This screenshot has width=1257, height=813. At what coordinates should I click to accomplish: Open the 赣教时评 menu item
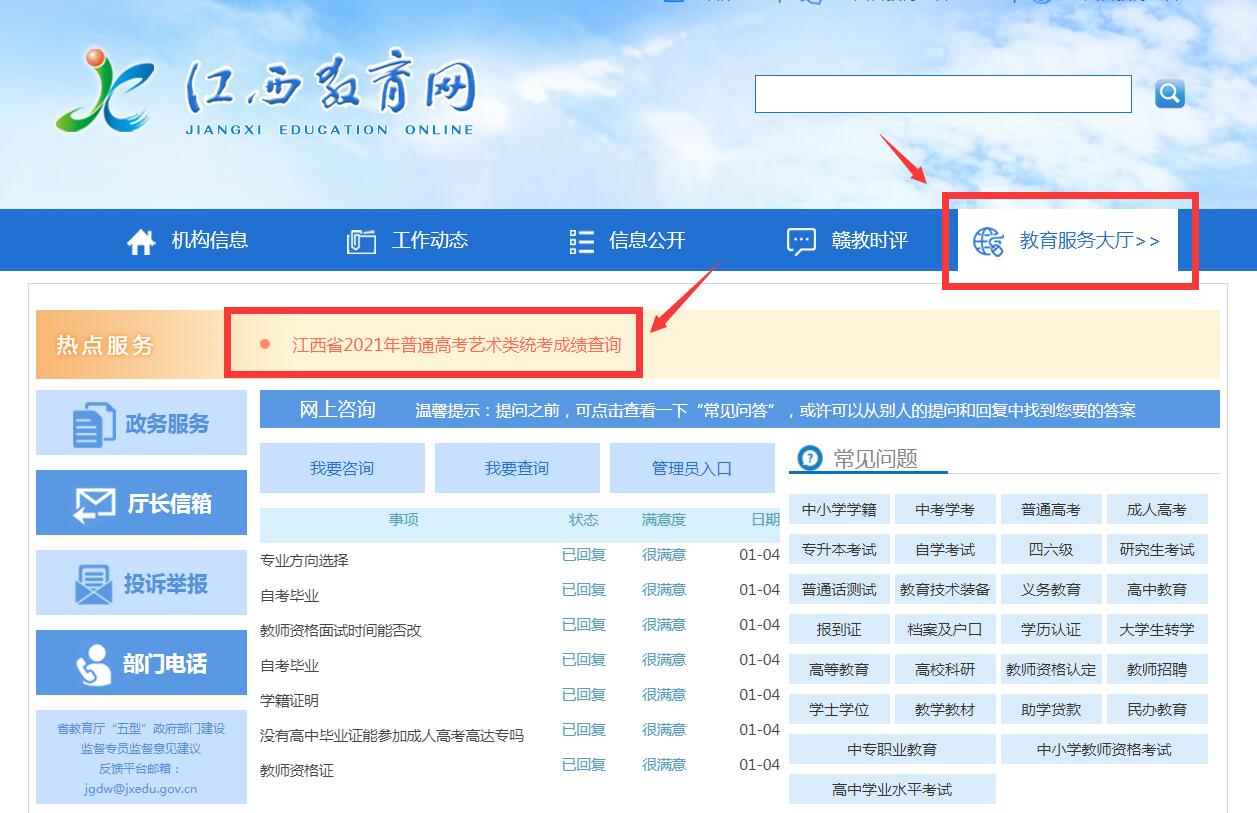click(x=870, y=240)
